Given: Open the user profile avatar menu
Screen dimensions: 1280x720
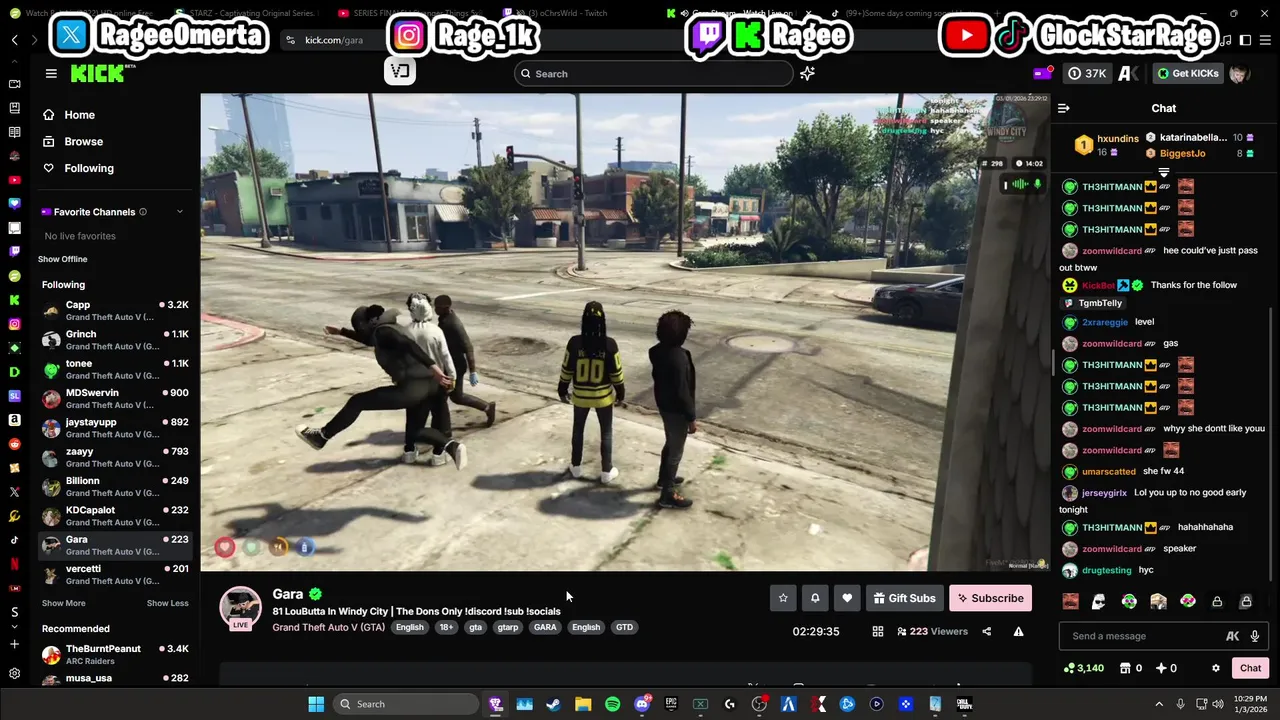Looking at the screenshot, I should coord(1239,73).
